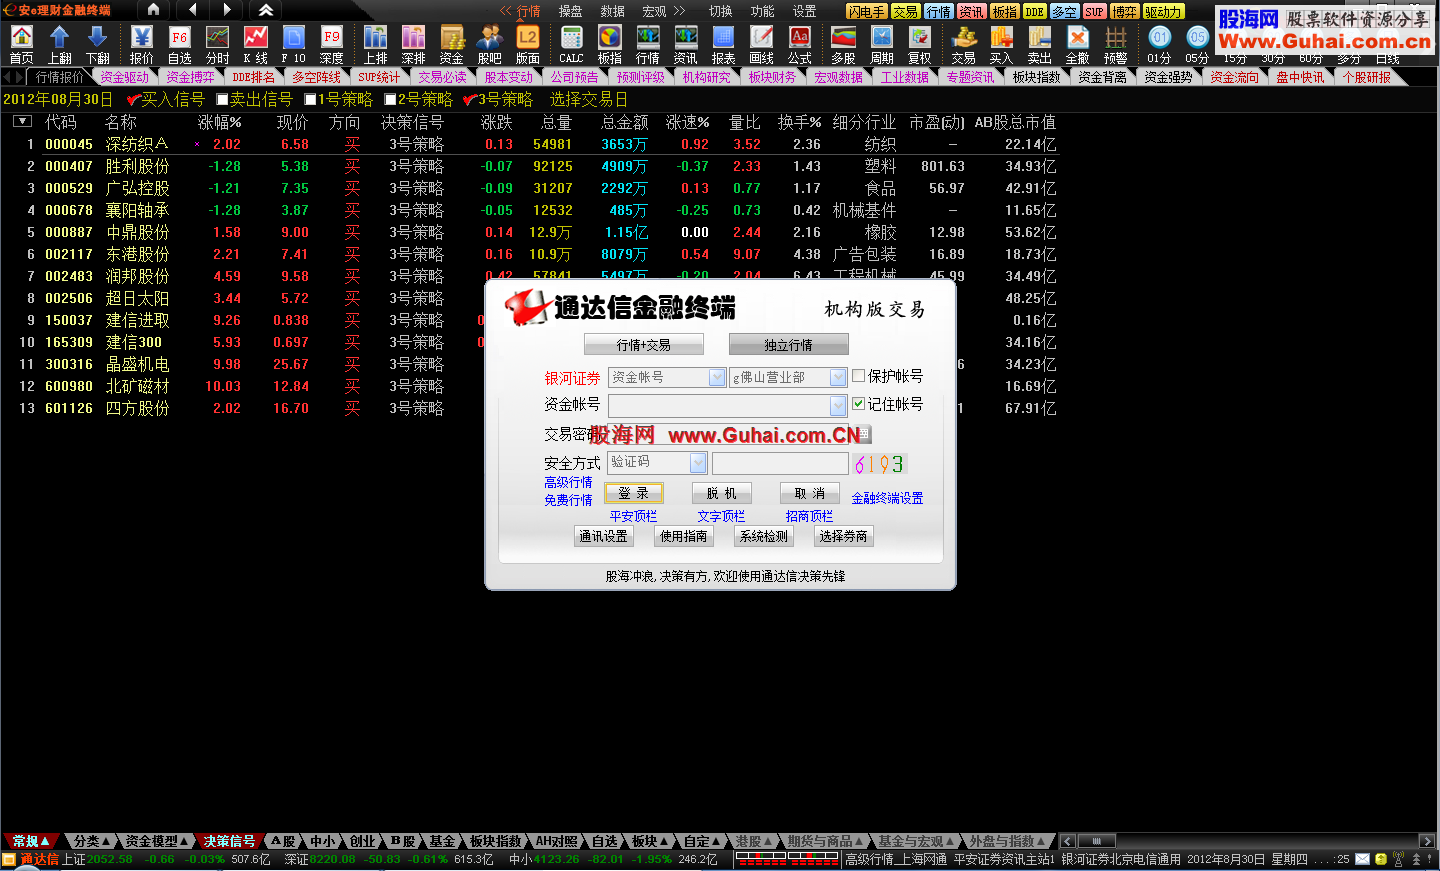This screenshot has width=1440, height=871.
Task: Open the CALC calculator icon
Action: [571, 45]
